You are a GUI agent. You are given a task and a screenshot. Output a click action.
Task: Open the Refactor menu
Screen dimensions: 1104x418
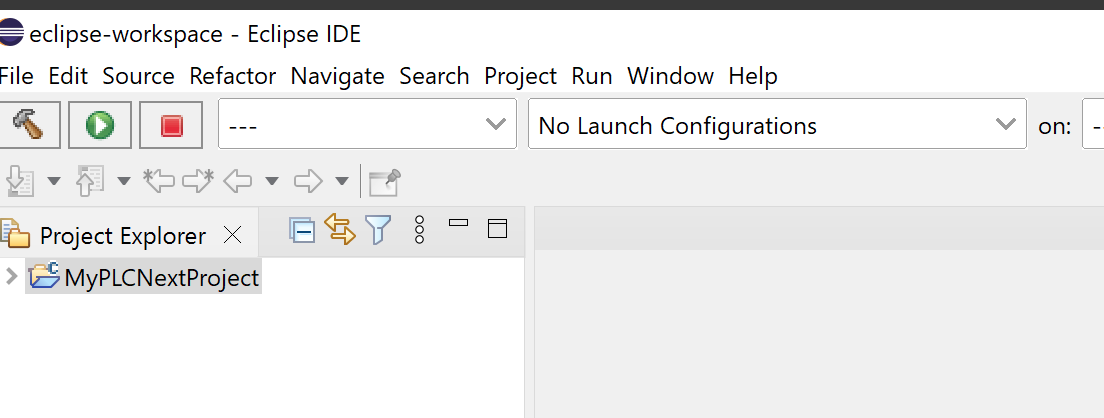click(232, 76)
